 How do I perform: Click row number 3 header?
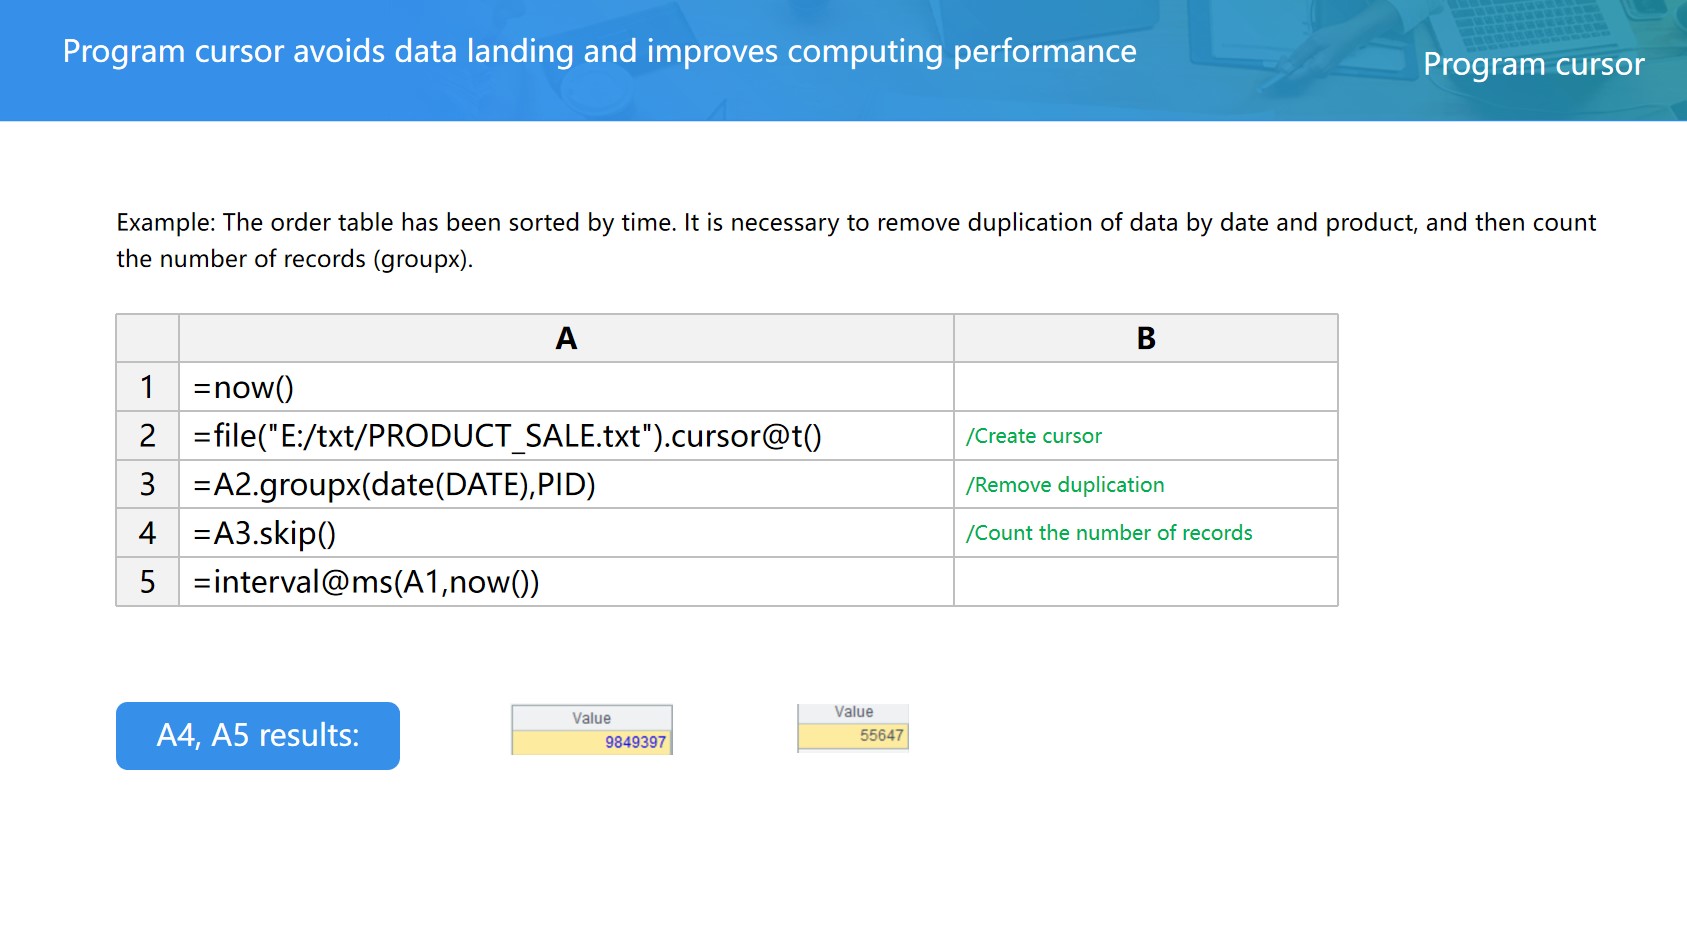147,485
